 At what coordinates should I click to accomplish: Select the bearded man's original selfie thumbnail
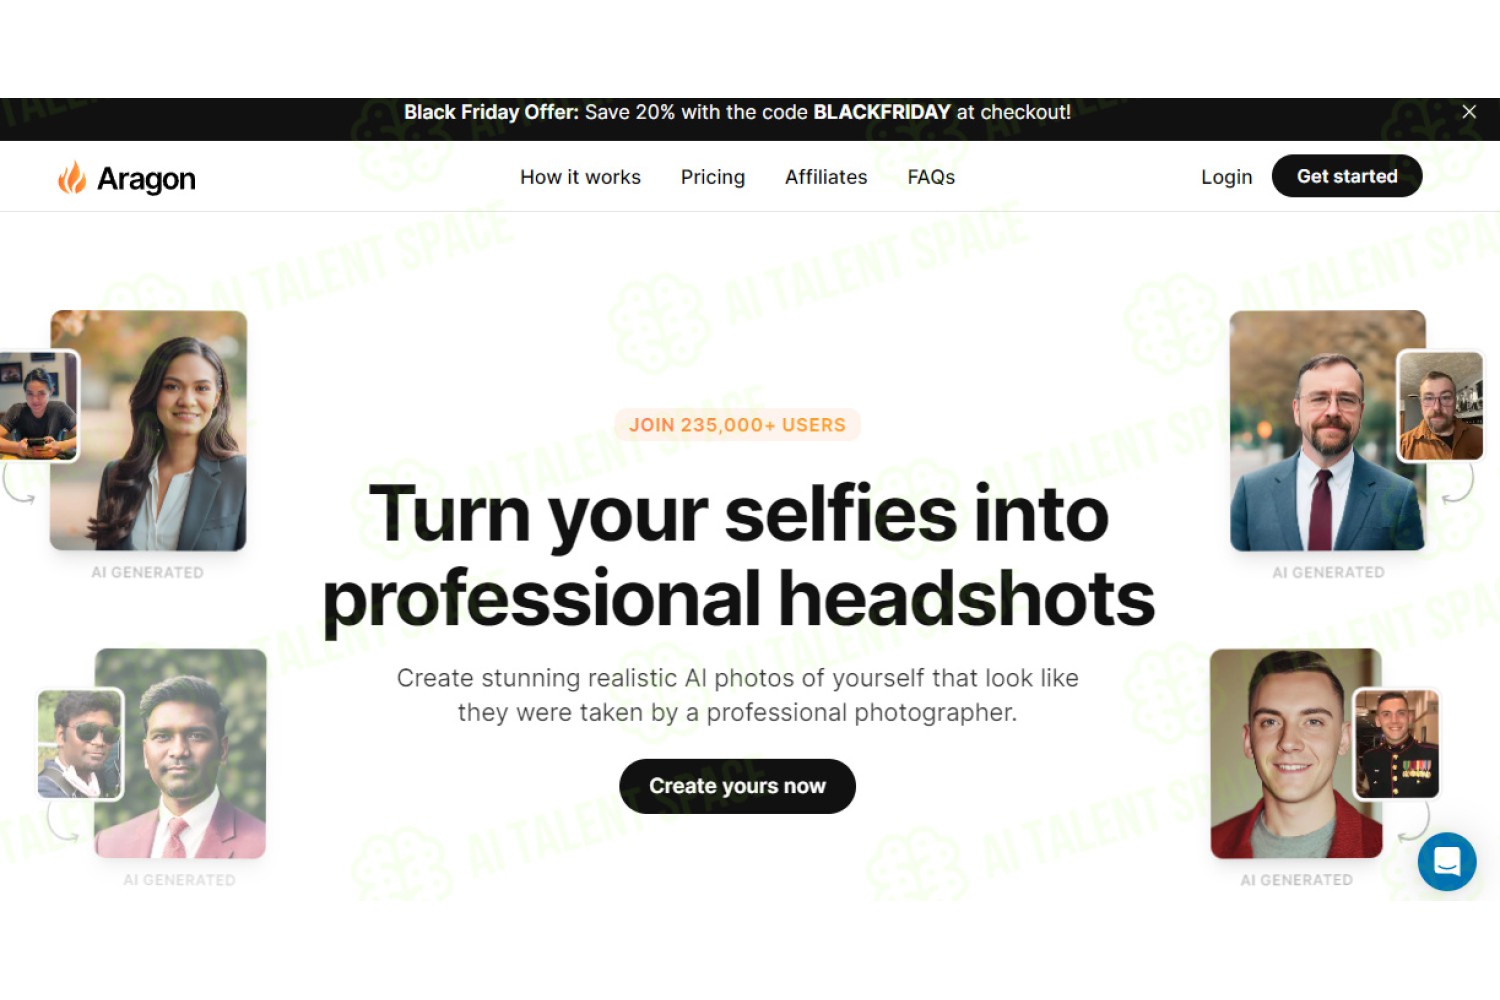click(1441, 406)
